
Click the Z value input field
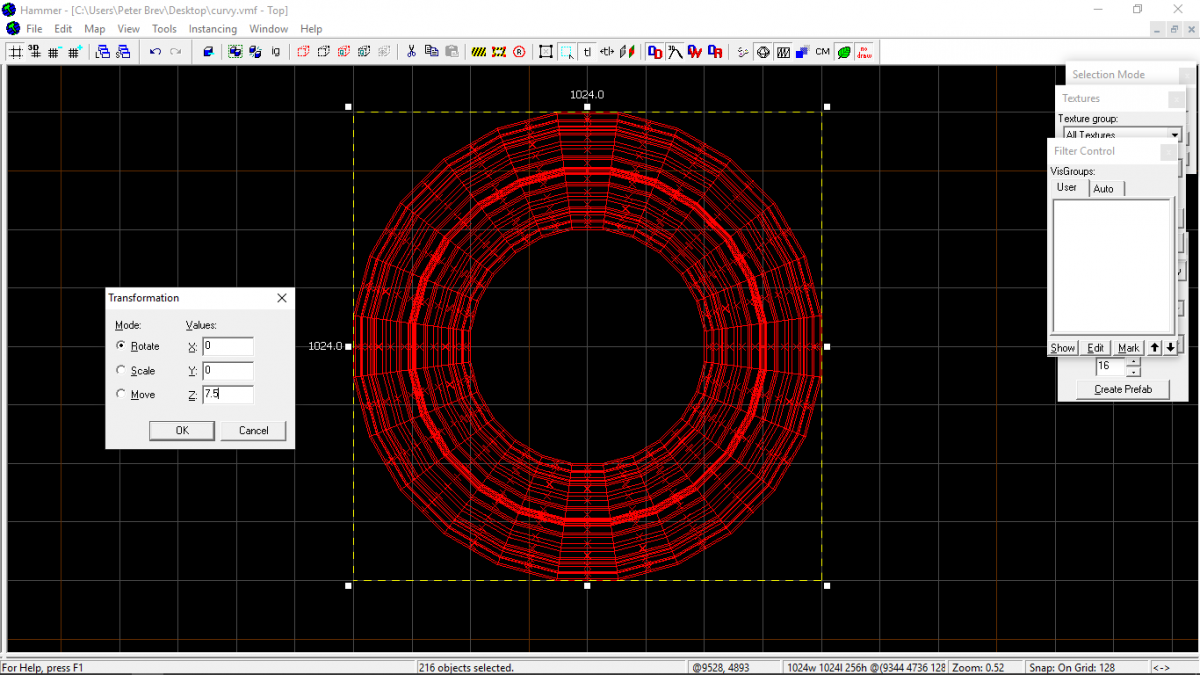click(227, 394)
